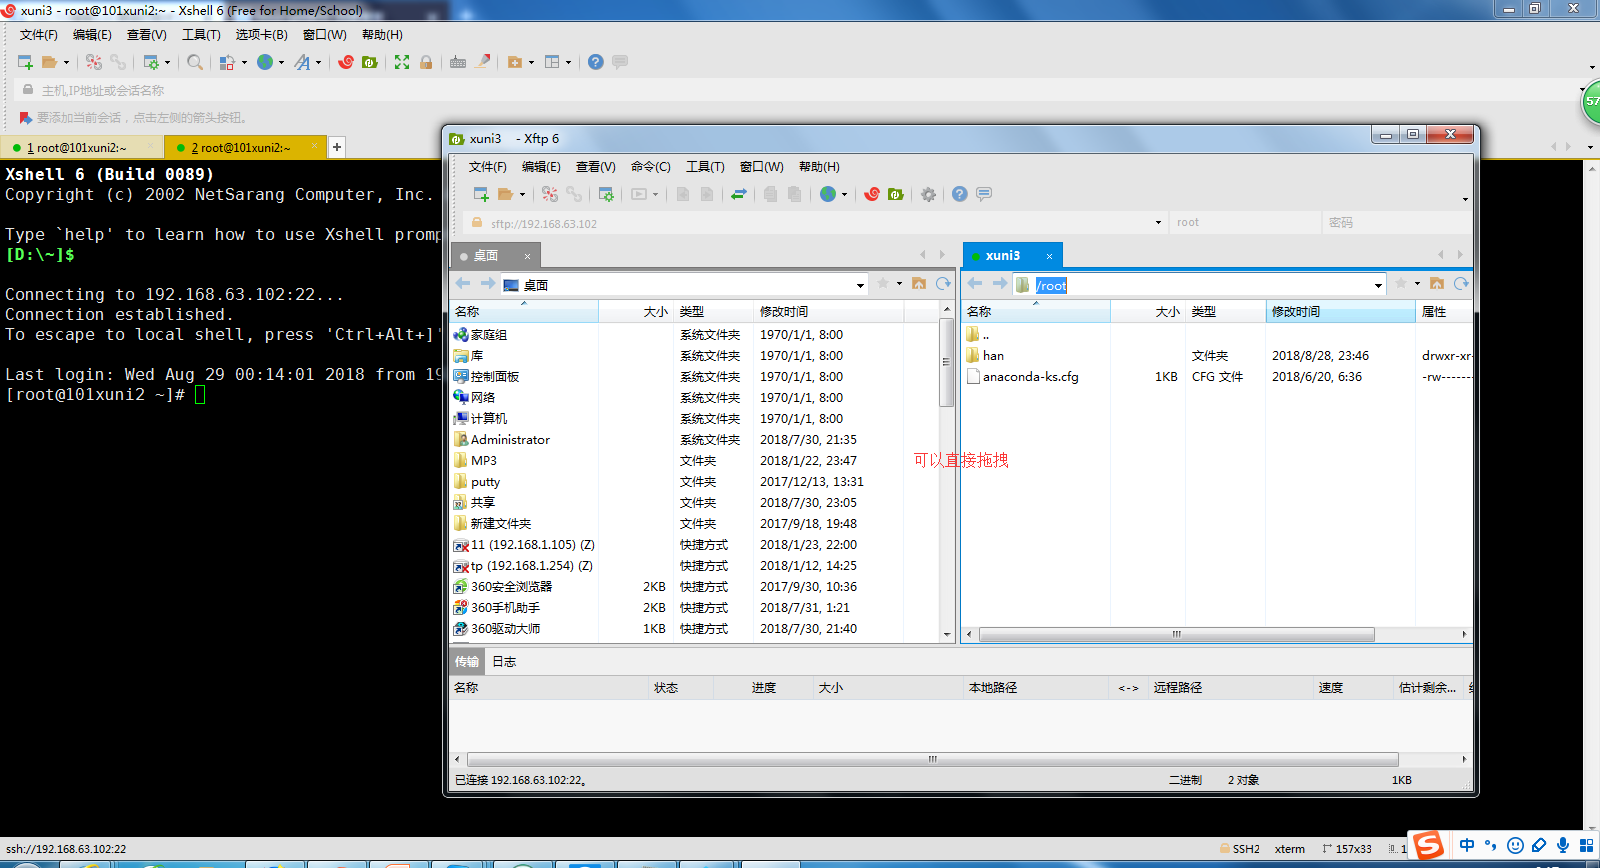Viewport: 1600px width, 868px height.
Task: Toggle full screen icon in Xshell toolbar
Action: (x=402, y=62)
